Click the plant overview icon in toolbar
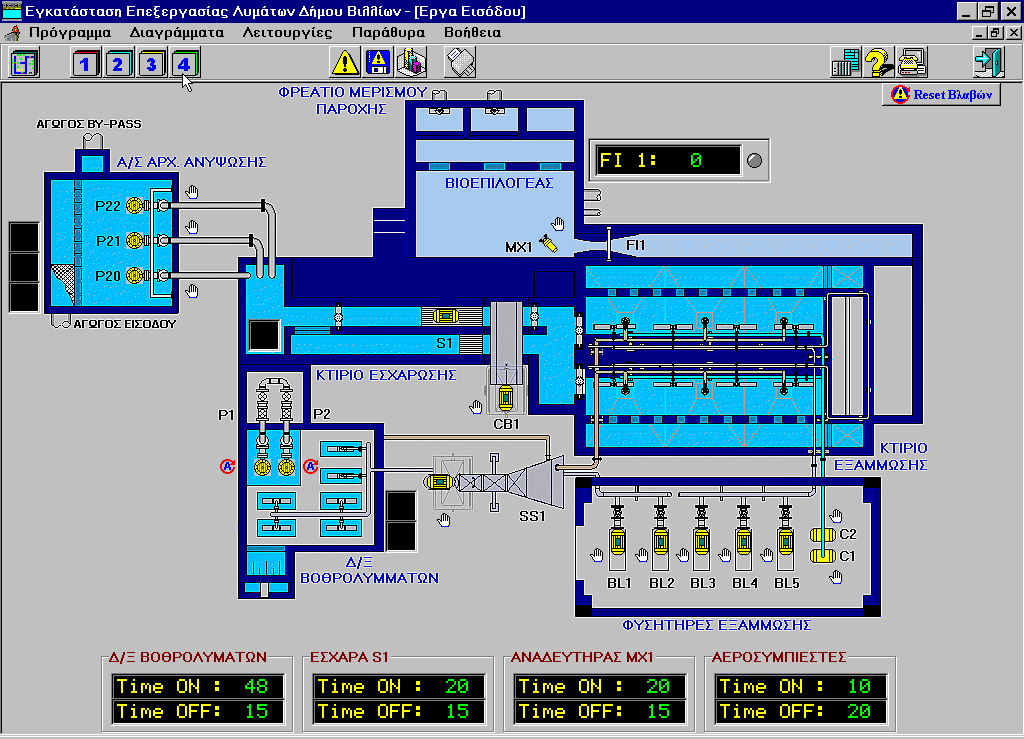Viewport: 1024px width, 739px height. coord(23,63)
